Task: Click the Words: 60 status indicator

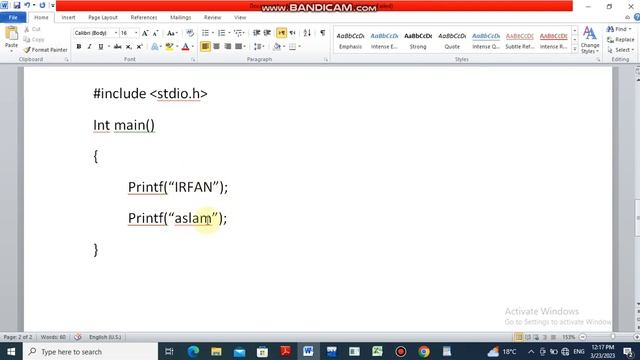Action: point(53,337)
